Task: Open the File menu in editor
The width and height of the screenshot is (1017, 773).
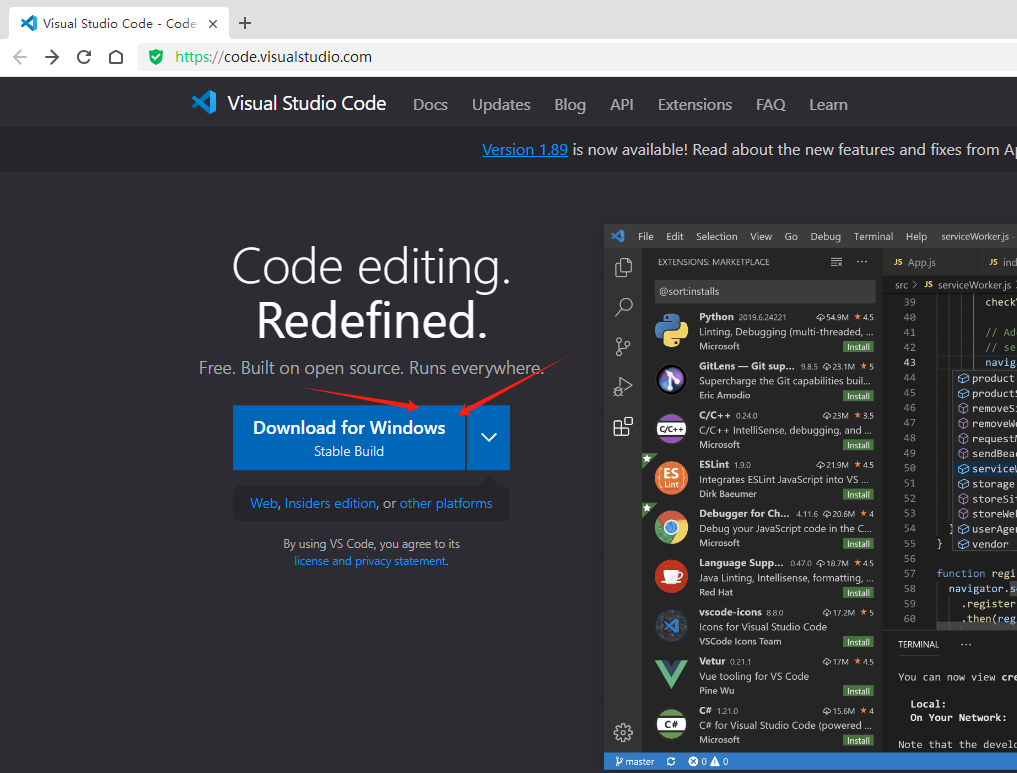Action: pos(645,237)
